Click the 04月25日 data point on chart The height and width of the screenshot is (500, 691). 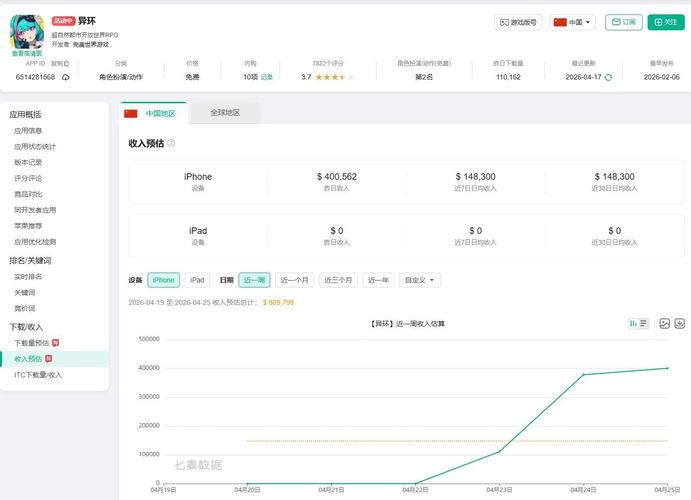(x=668, y=368)
